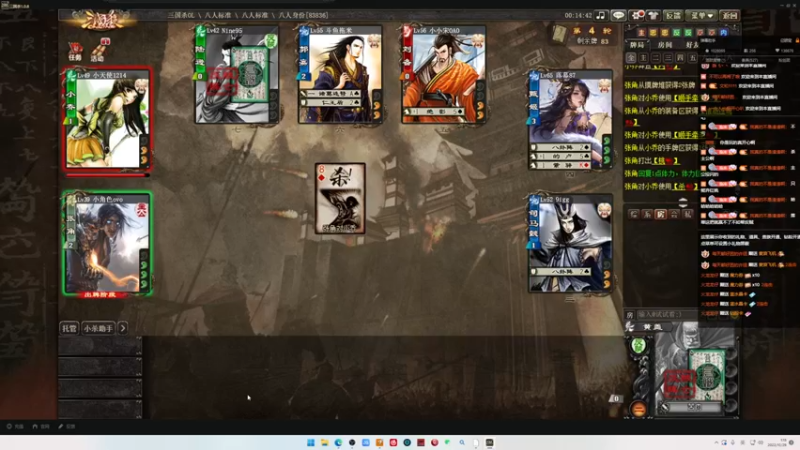The height and width of the screenshot is (450, 800).
Task: Click 郭嘉's 诸葛连弩 weapon equipment
Action: pyautogui.click(x=332, y=94)
